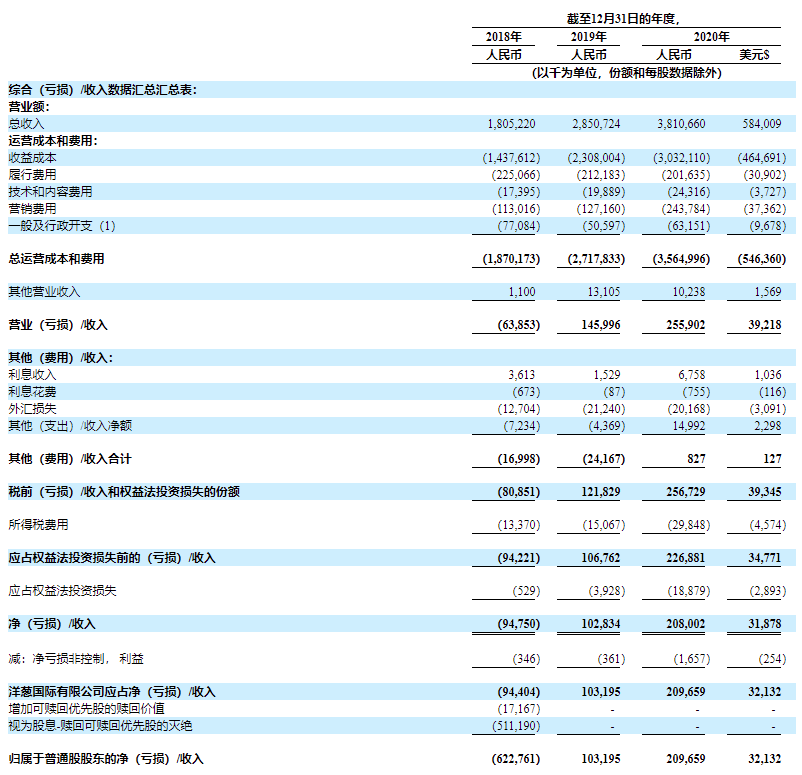
Task: Click the 2020年 column header
Action: (711, 37)
